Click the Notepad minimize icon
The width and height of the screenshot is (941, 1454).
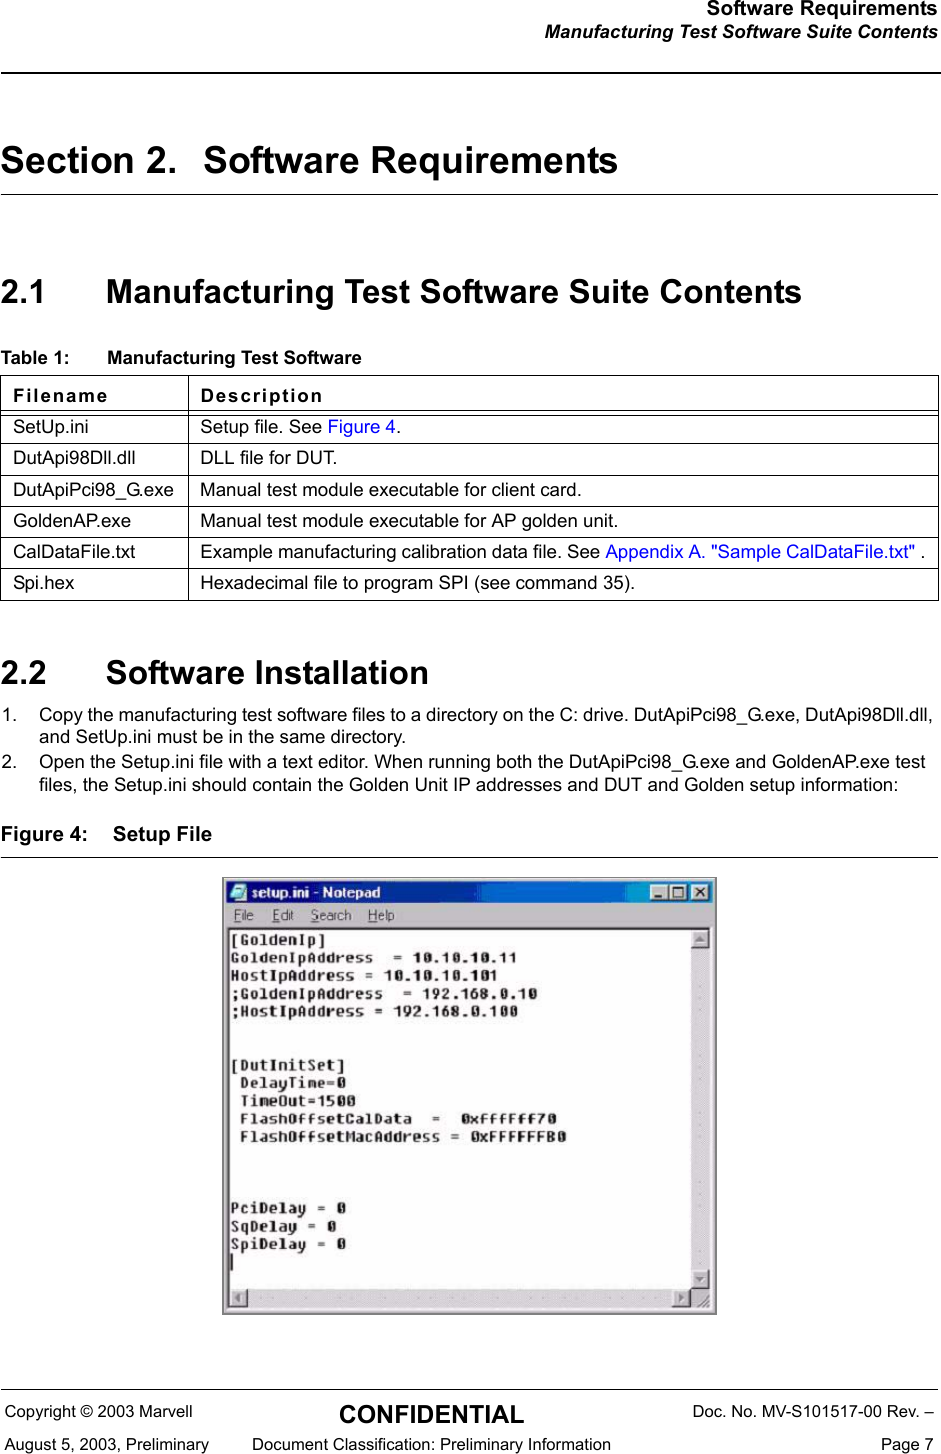(658, 891)
